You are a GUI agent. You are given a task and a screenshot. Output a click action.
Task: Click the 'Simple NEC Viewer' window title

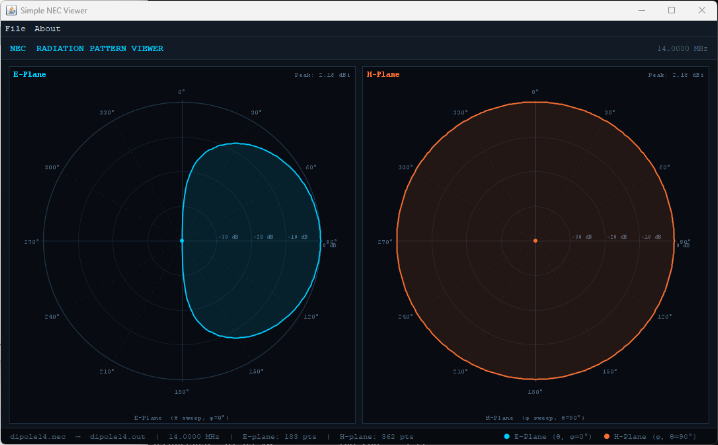click(54, 10)
